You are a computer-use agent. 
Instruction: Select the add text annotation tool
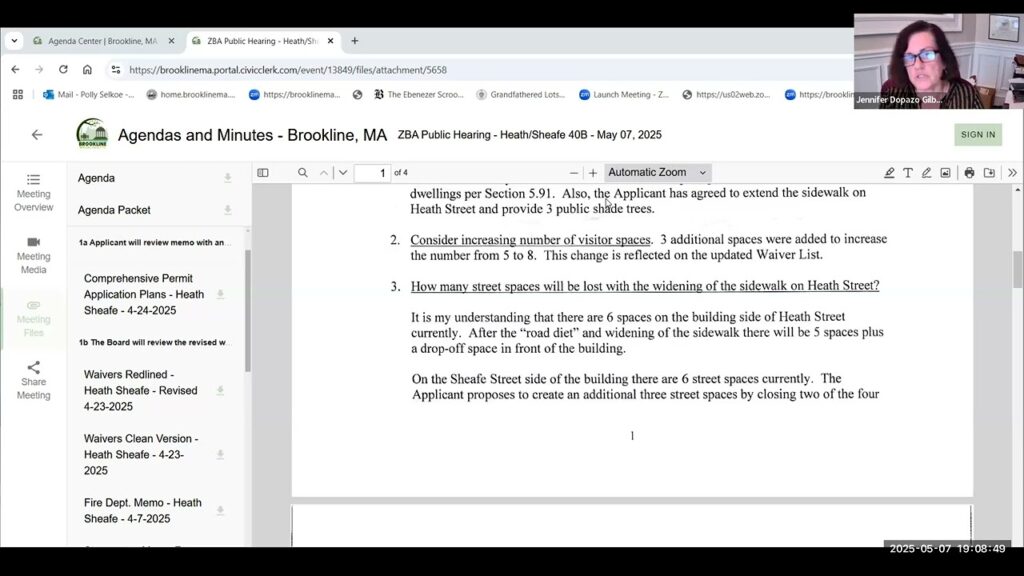tap(908, 173)
